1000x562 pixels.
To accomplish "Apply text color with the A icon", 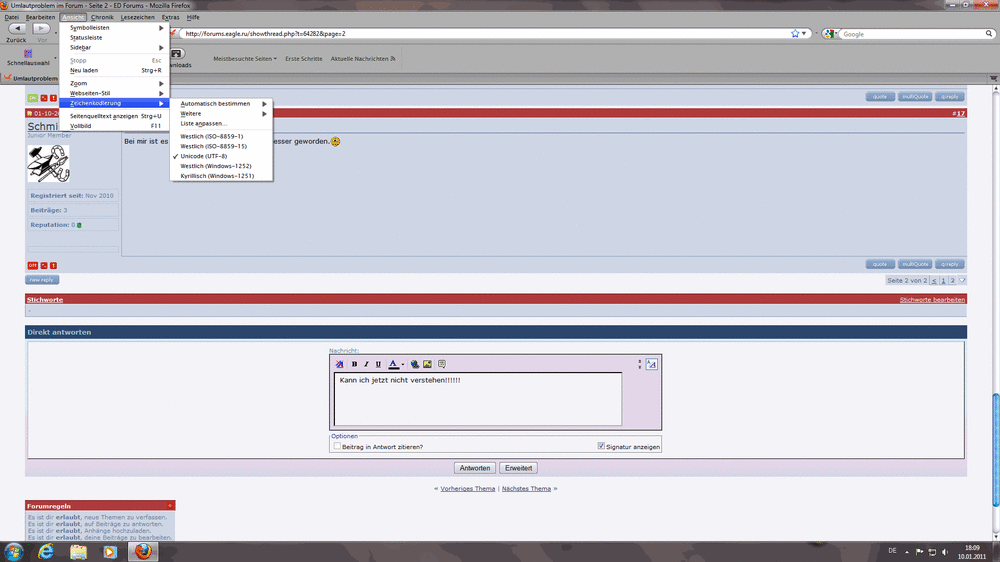I will [393, 364].
